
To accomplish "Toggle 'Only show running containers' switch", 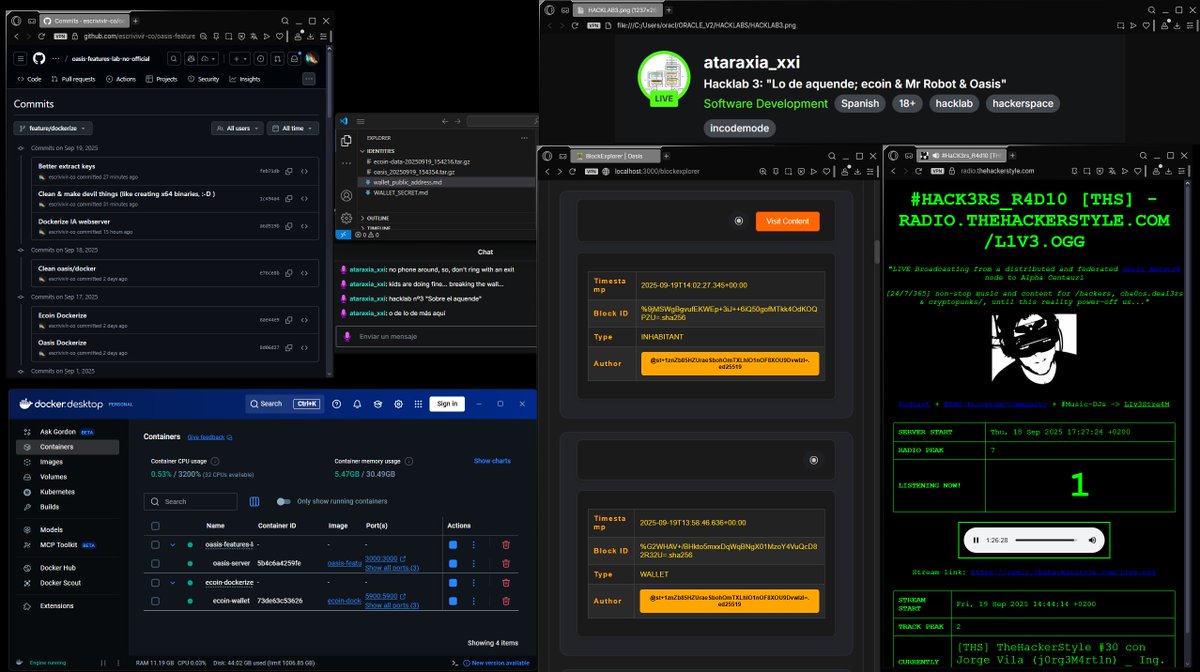I will pos(284,501).
